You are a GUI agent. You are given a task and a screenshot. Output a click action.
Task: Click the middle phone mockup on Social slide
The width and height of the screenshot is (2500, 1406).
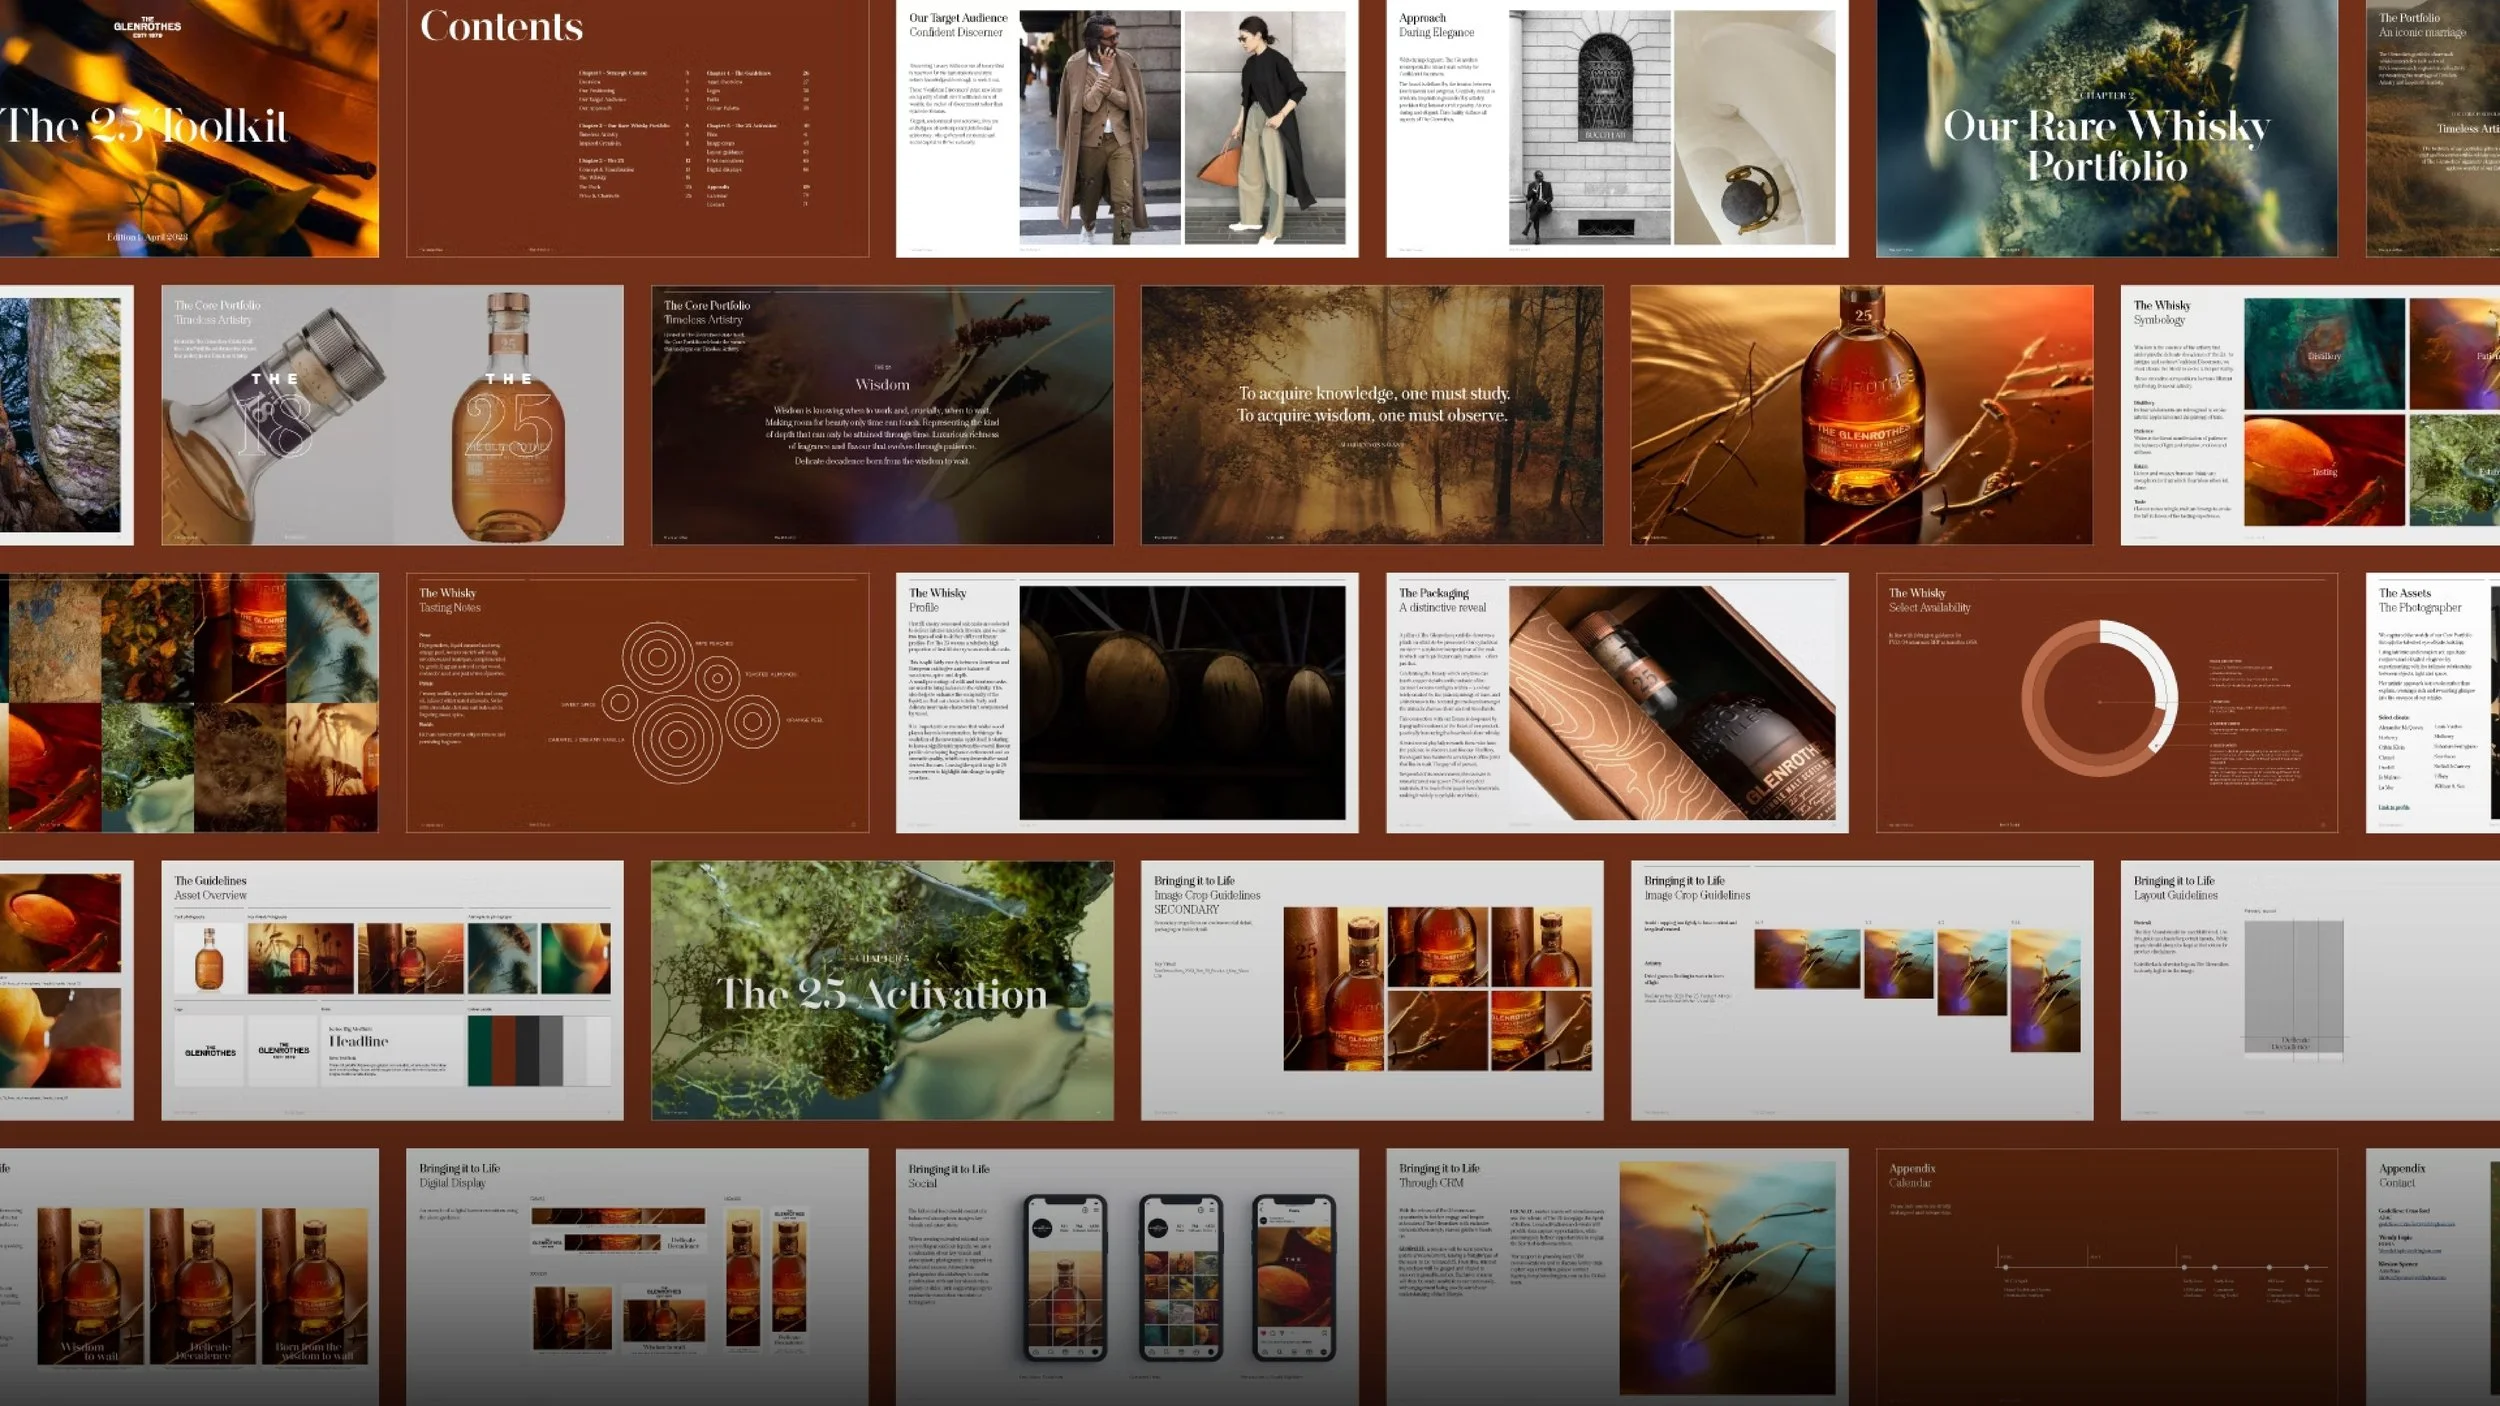click(x=1180, y=1278)
